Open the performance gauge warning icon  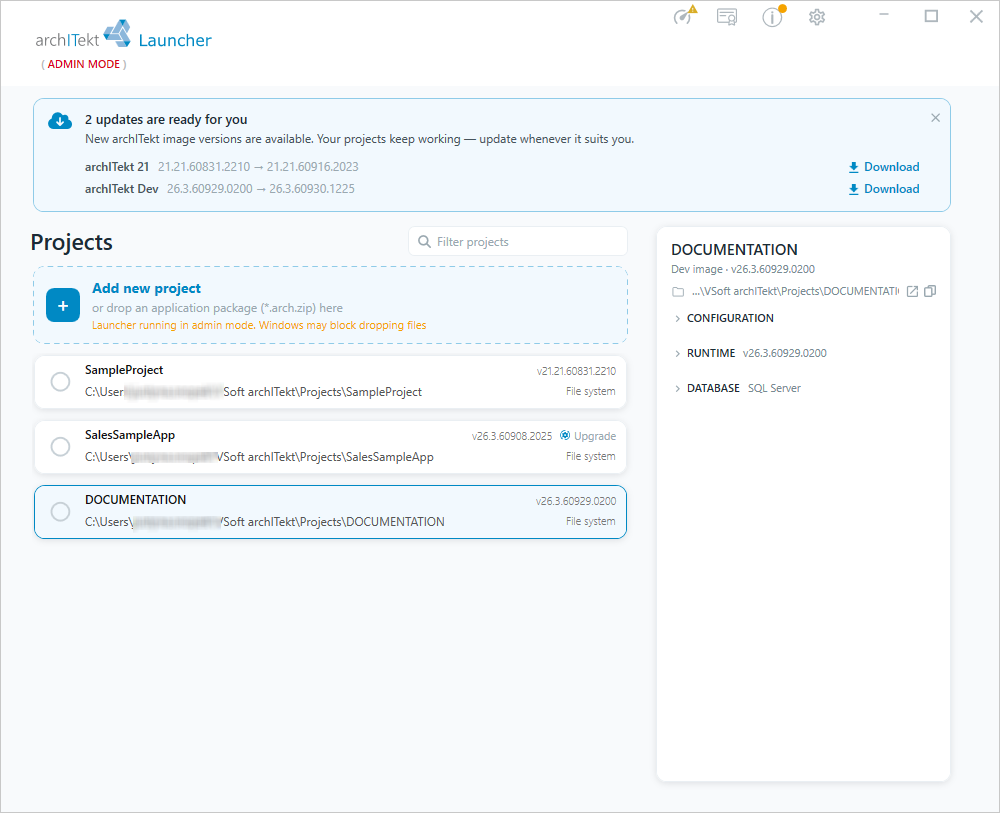pyautogui.click(x=685, y=15)
